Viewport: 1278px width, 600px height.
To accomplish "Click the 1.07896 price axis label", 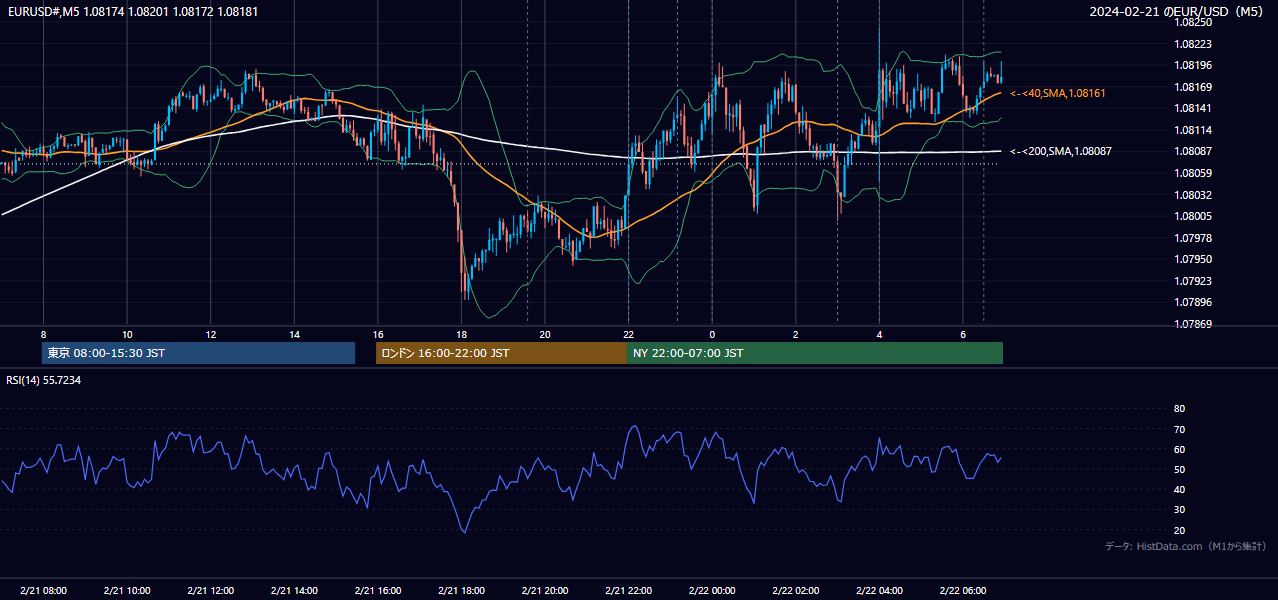I will click(x=1193, y=302).
